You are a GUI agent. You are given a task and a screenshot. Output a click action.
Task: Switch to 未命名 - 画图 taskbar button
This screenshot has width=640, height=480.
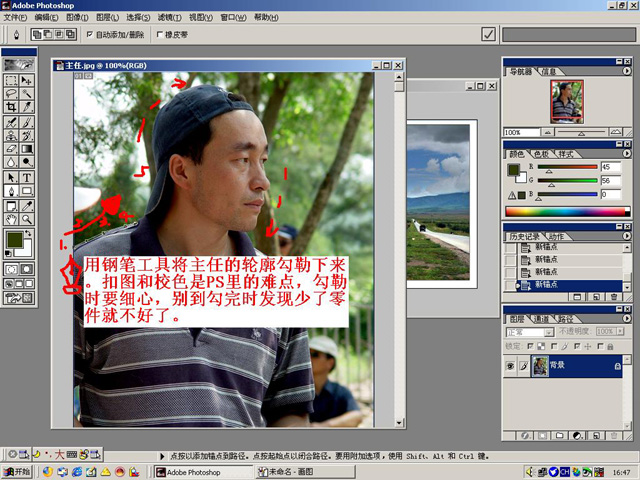(x=306, y=472)
